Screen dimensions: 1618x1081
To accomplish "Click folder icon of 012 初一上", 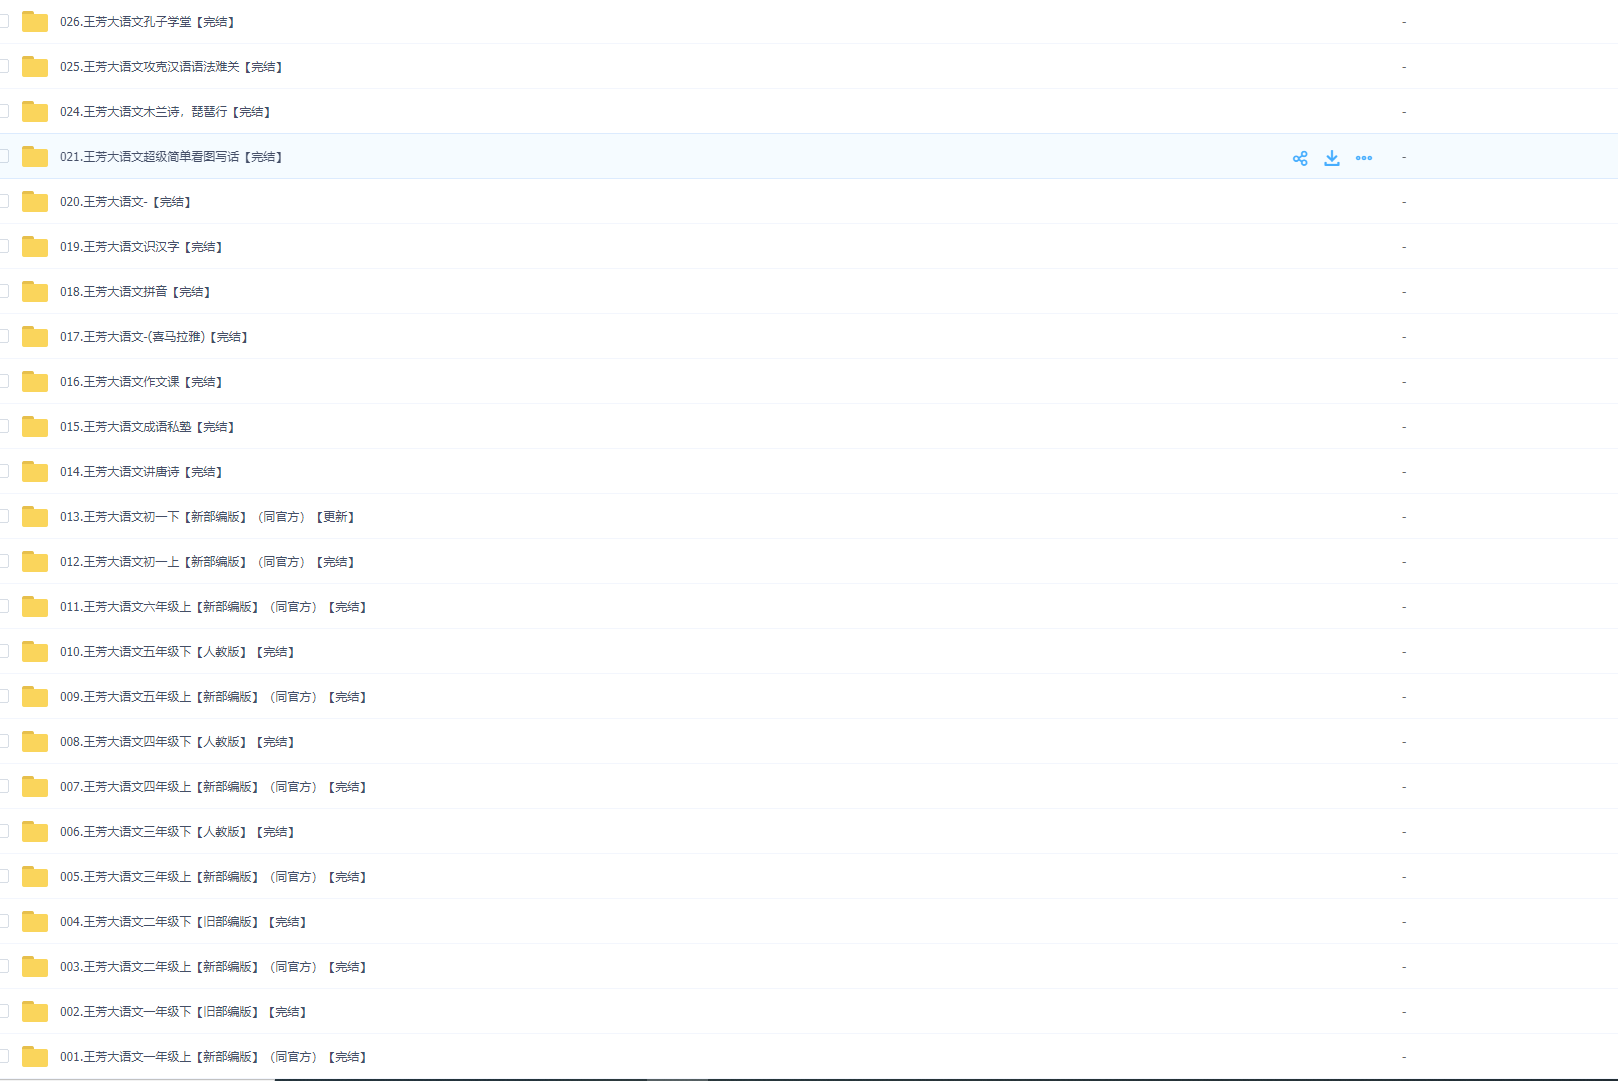I will point(35,561).
